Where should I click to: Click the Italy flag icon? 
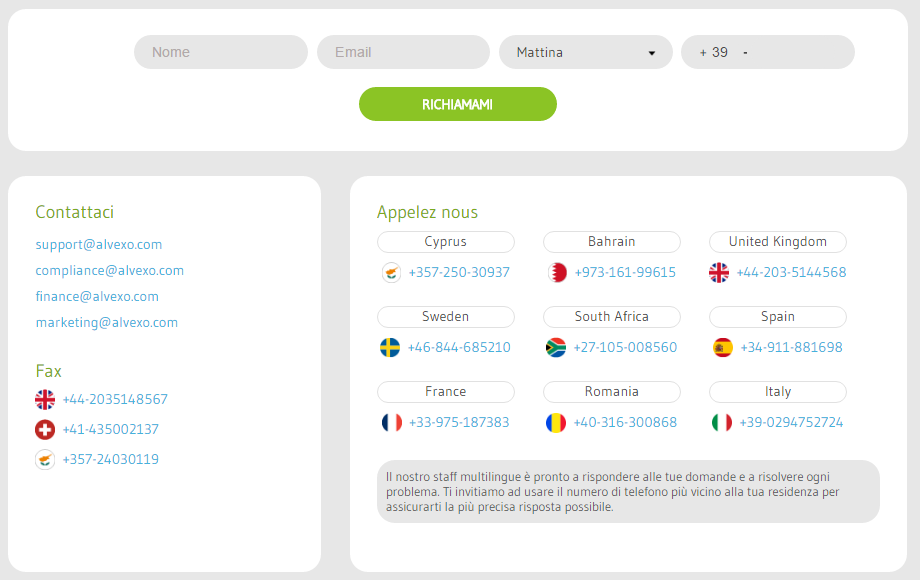[722, 423]
